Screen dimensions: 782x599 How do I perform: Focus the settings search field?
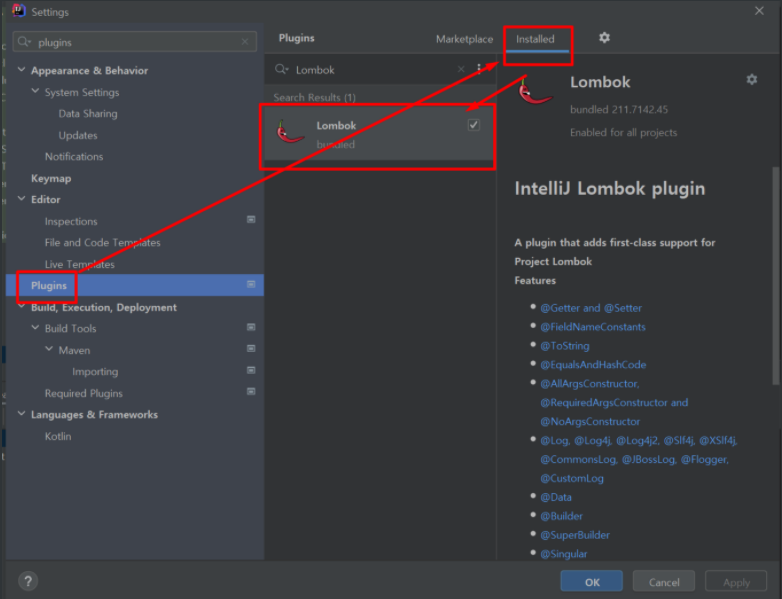pos(135,42)
